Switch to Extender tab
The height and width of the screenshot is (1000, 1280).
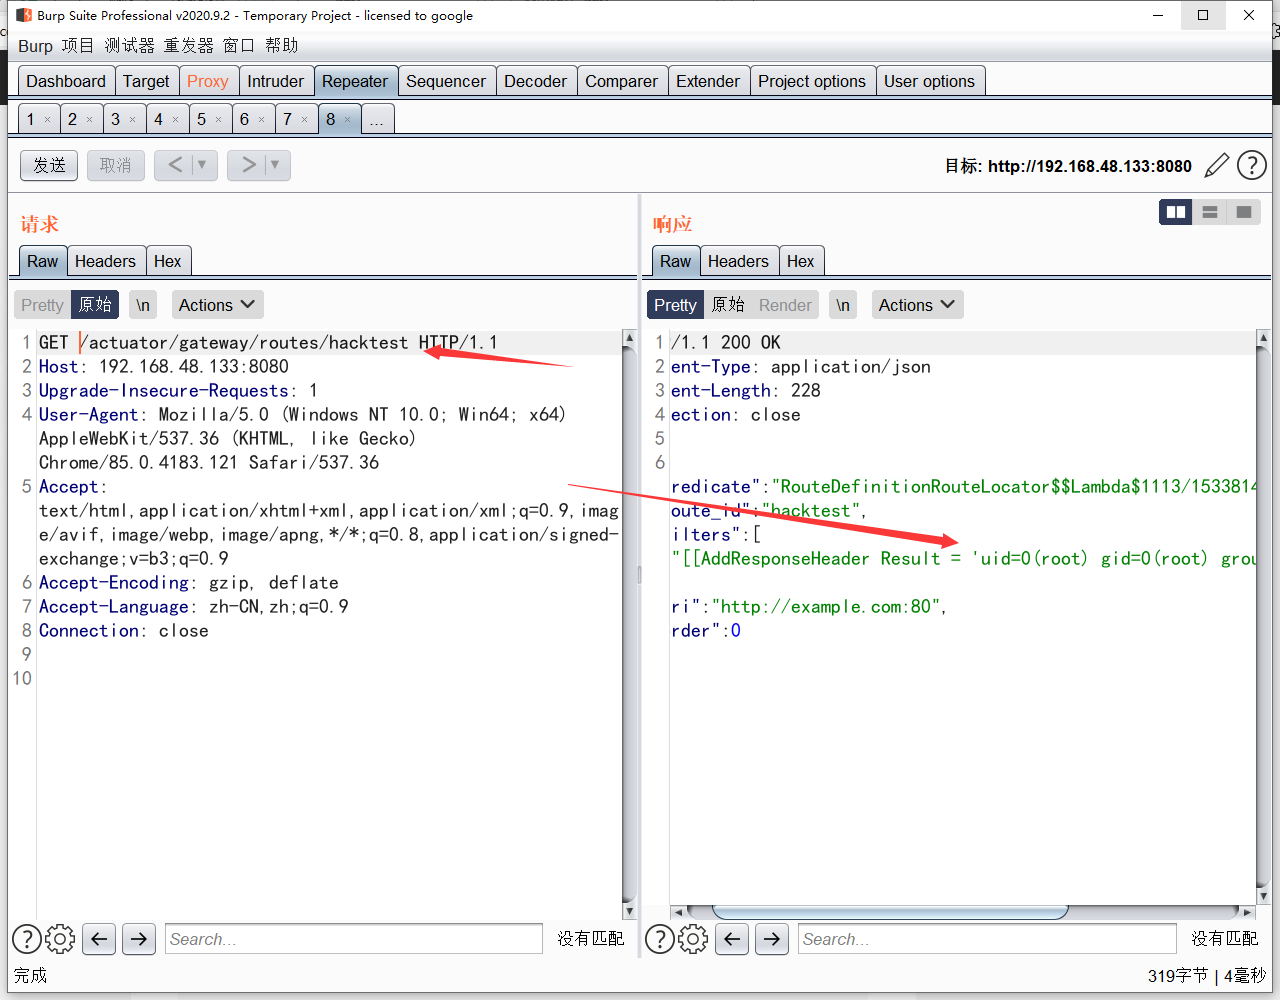coord(708,81)
